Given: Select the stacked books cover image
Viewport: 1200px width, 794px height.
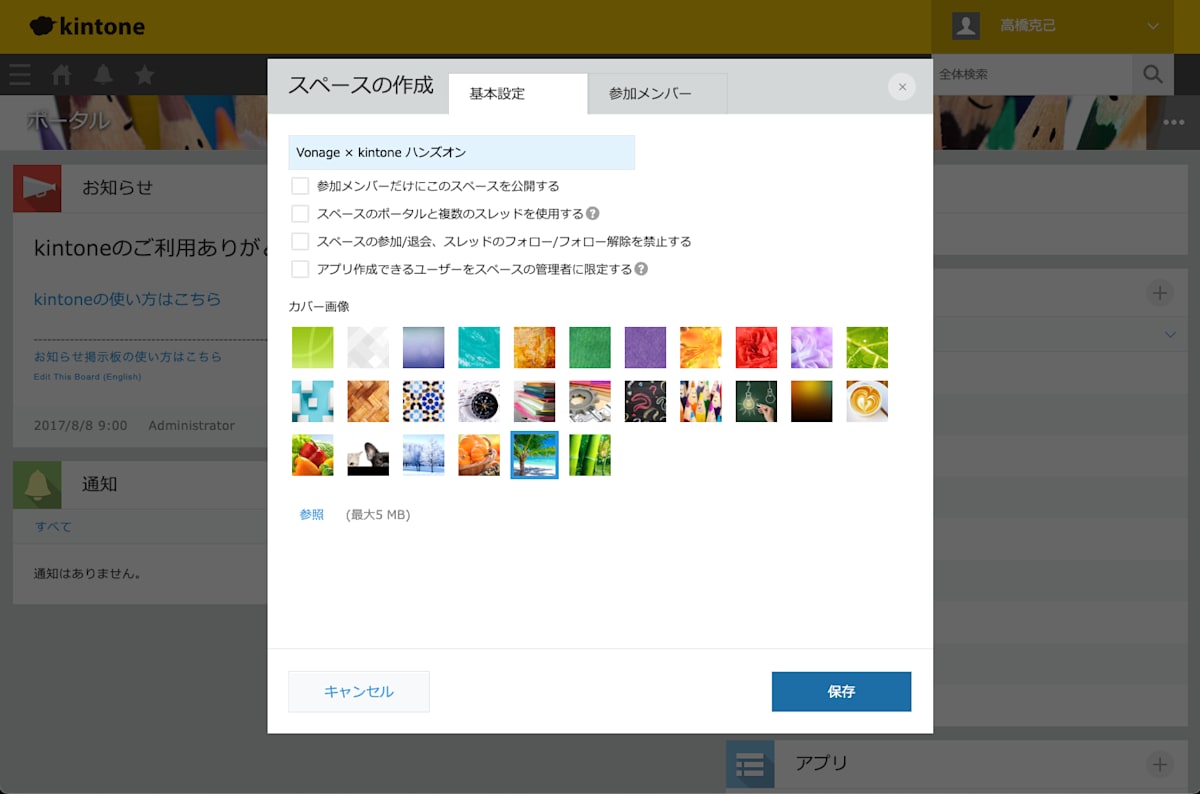Looking at the screenshot, I should pyautogui.click(x=534, y=401).
